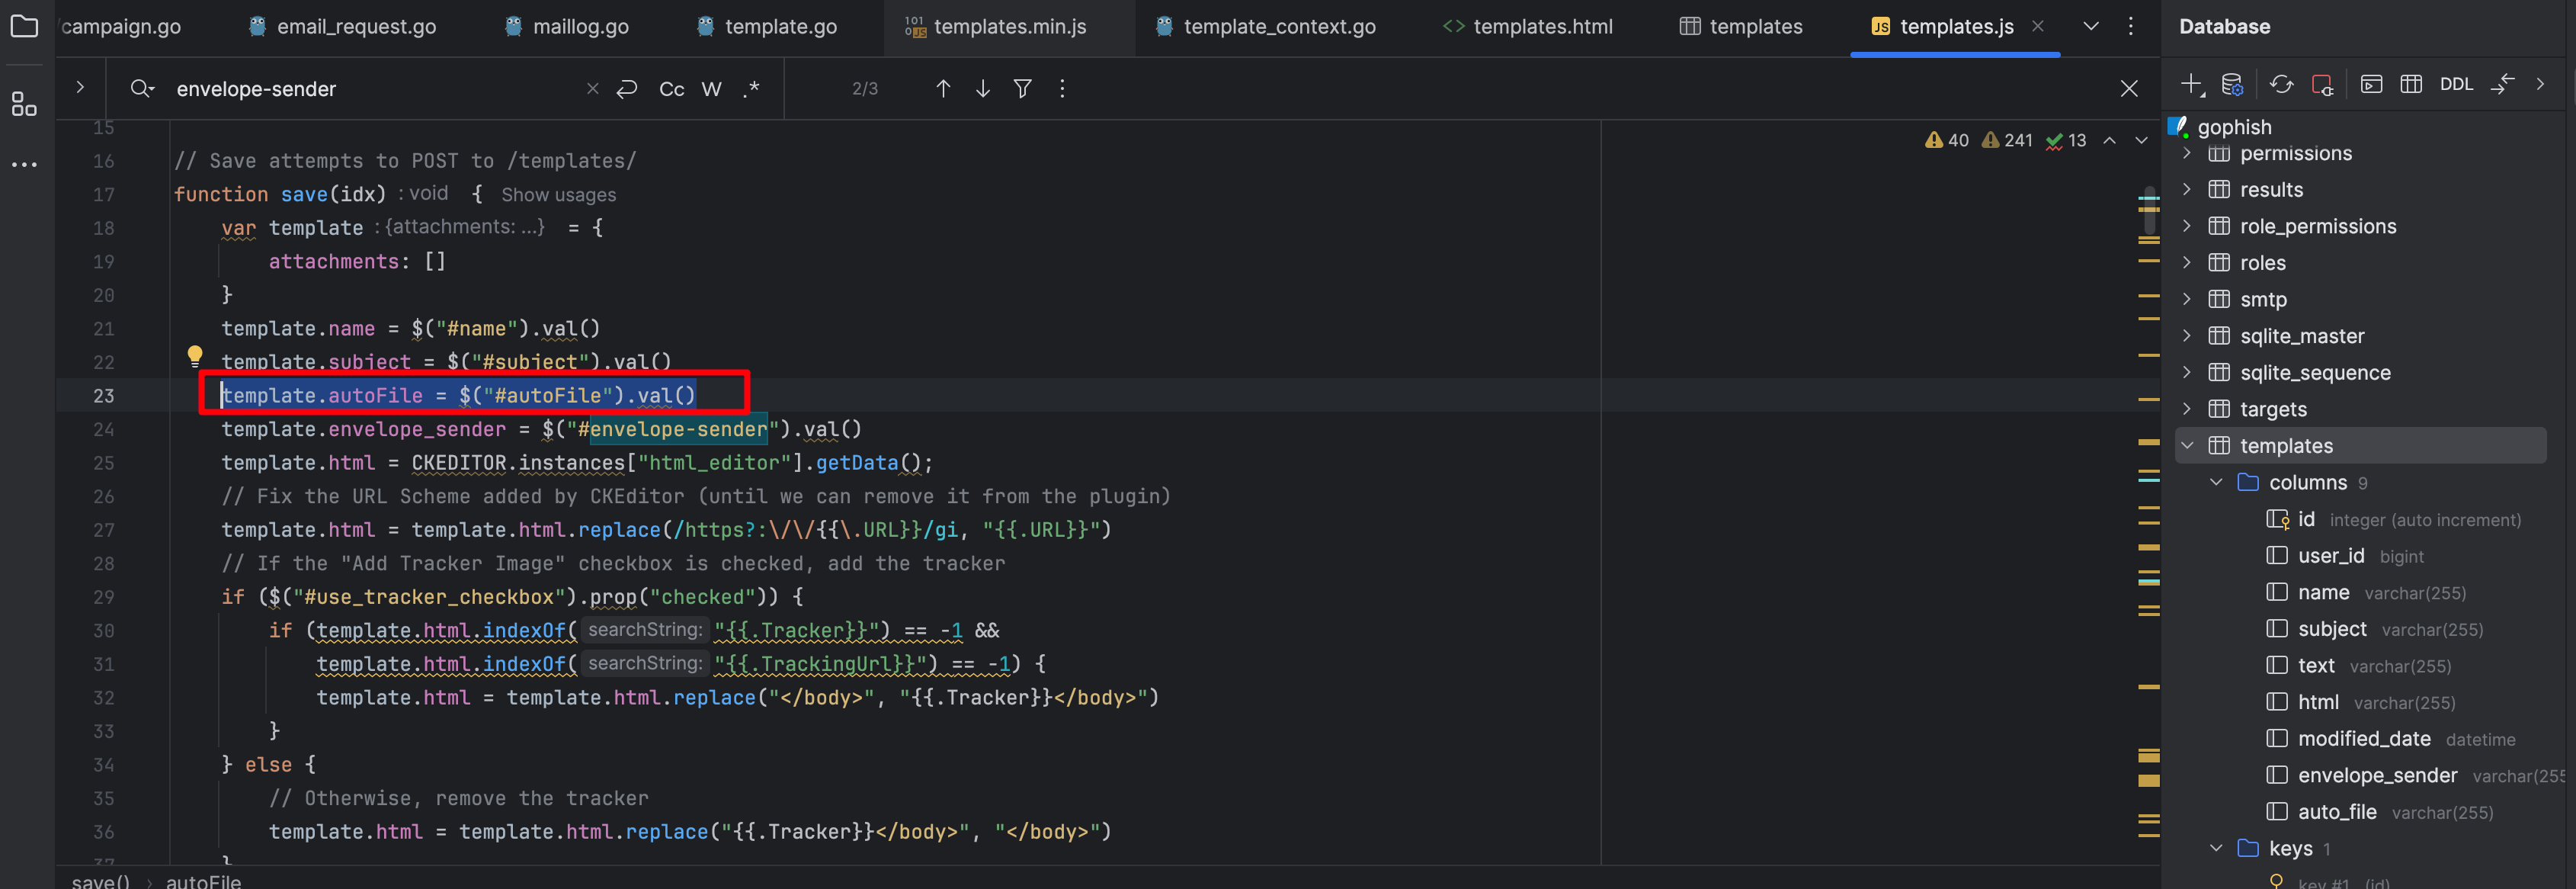
Task: Refresh the database tree
Action: [2281, 85]
